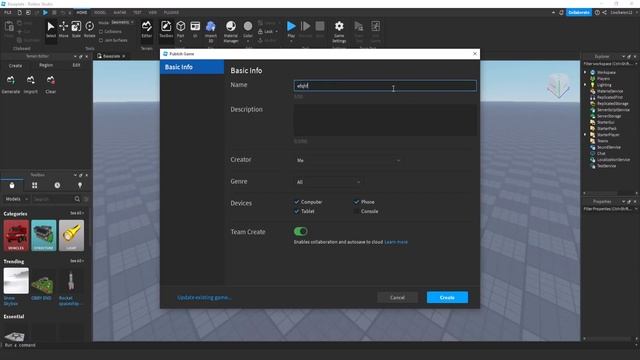
Task: Toggle the Tablet device checkbox
Action: point(297,211)
